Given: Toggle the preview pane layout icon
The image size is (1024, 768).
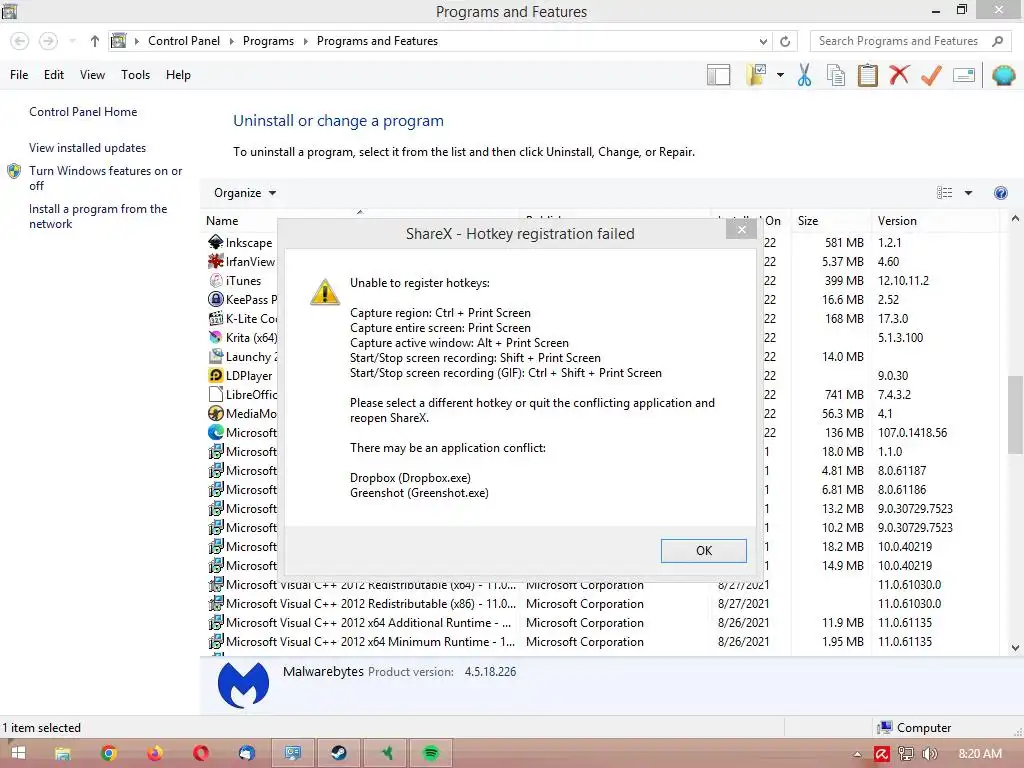Looking at the screenshot, I should click(718, 75).
